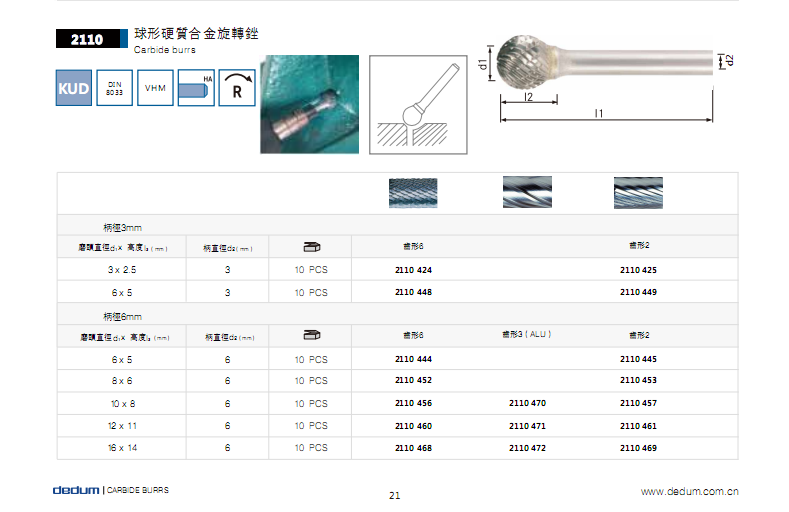Click '10 PCS' in the 3 x 2.5 row
This screenshot has height=512, width=789.
311,270
